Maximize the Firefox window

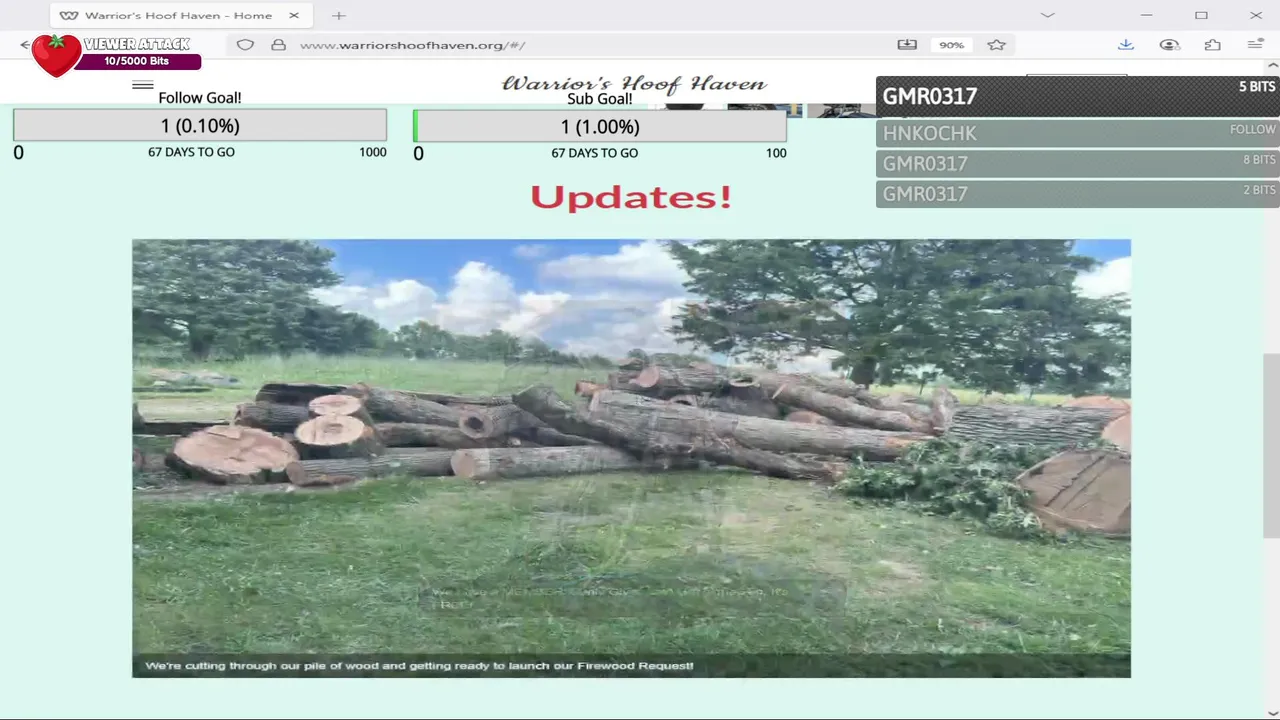[x=1201, y=15]
